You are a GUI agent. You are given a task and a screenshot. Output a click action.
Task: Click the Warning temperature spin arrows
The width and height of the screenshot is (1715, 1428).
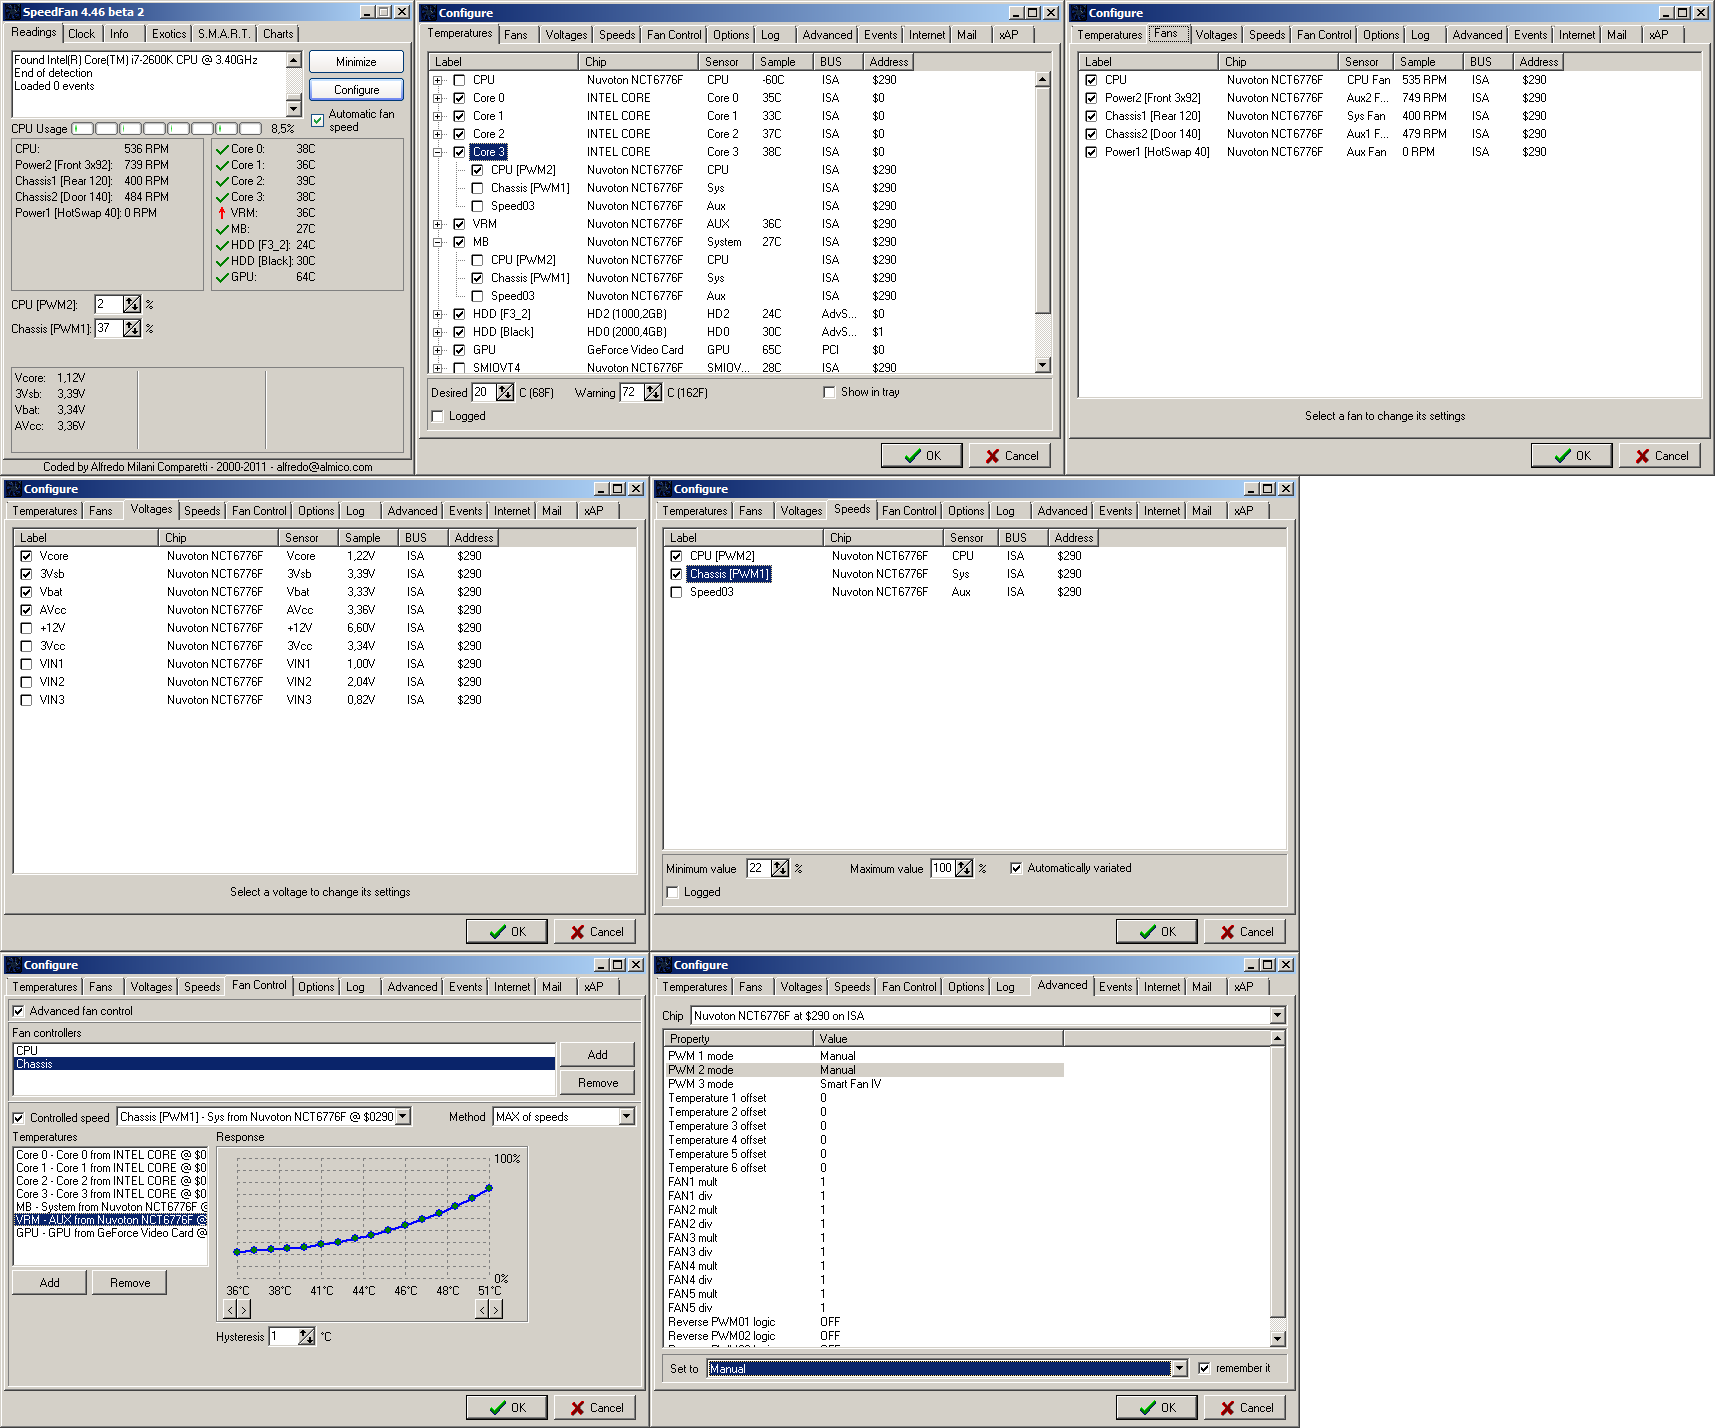(653, 392)
